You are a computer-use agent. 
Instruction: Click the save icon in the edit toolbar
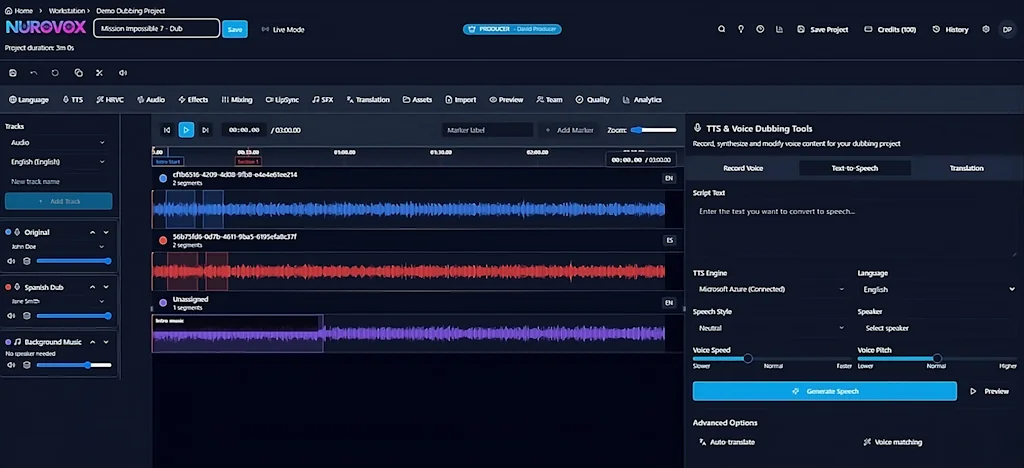click(x=12, y=73)
